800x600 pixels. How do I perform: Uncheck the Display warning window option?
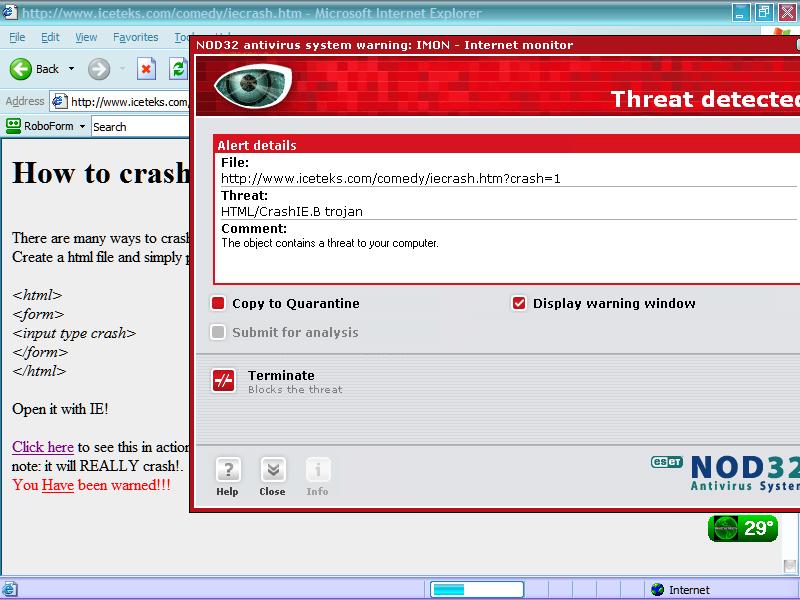pos(519,304)
